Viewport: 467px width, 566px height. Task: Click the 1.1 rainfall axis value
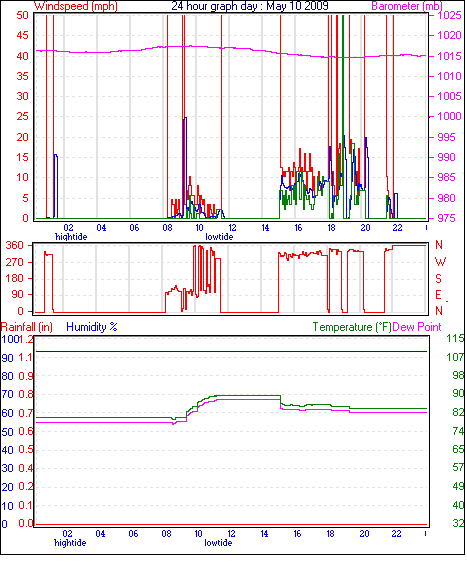25,358
